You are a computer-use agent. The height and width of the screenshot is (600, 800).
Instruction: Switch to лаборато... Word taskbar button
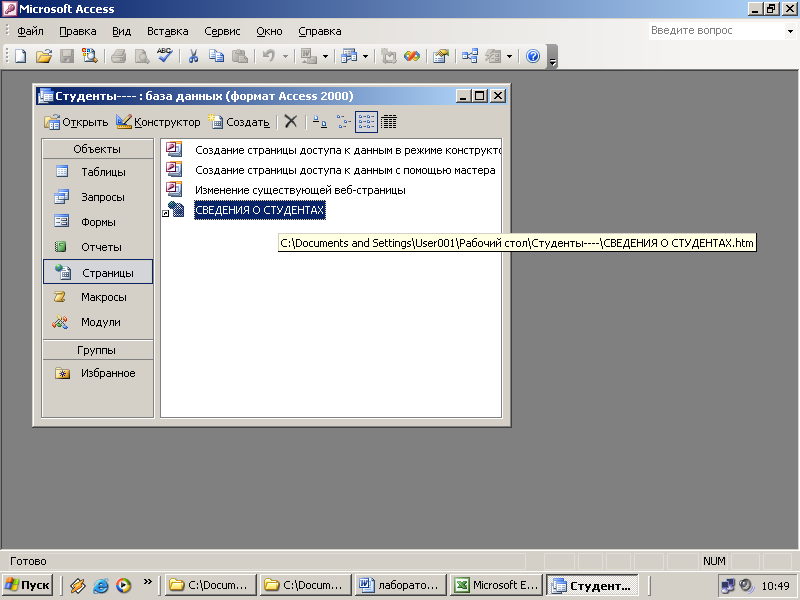tap(399, 585)
